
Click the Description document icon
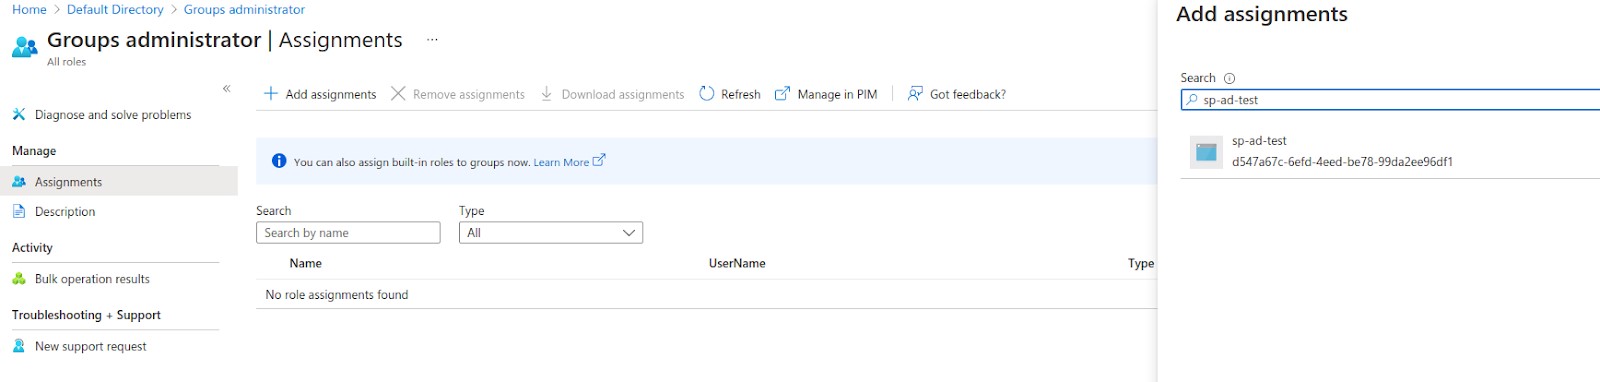[19, 212]
